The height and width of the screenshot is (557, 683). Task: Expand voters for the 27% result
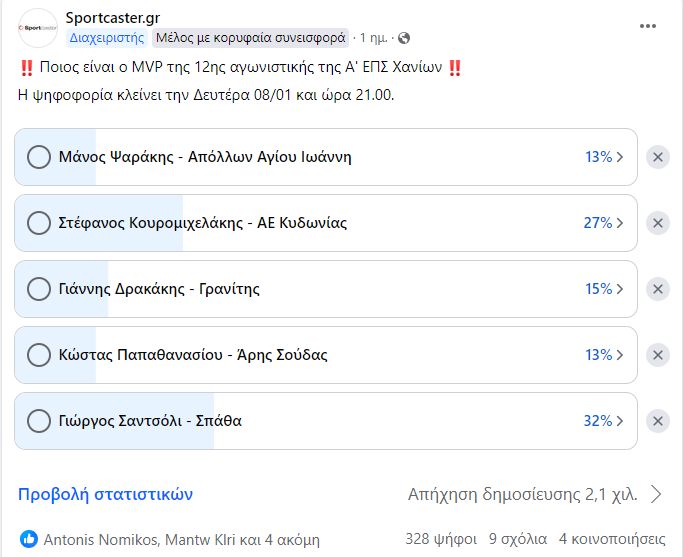coord(620,223)
